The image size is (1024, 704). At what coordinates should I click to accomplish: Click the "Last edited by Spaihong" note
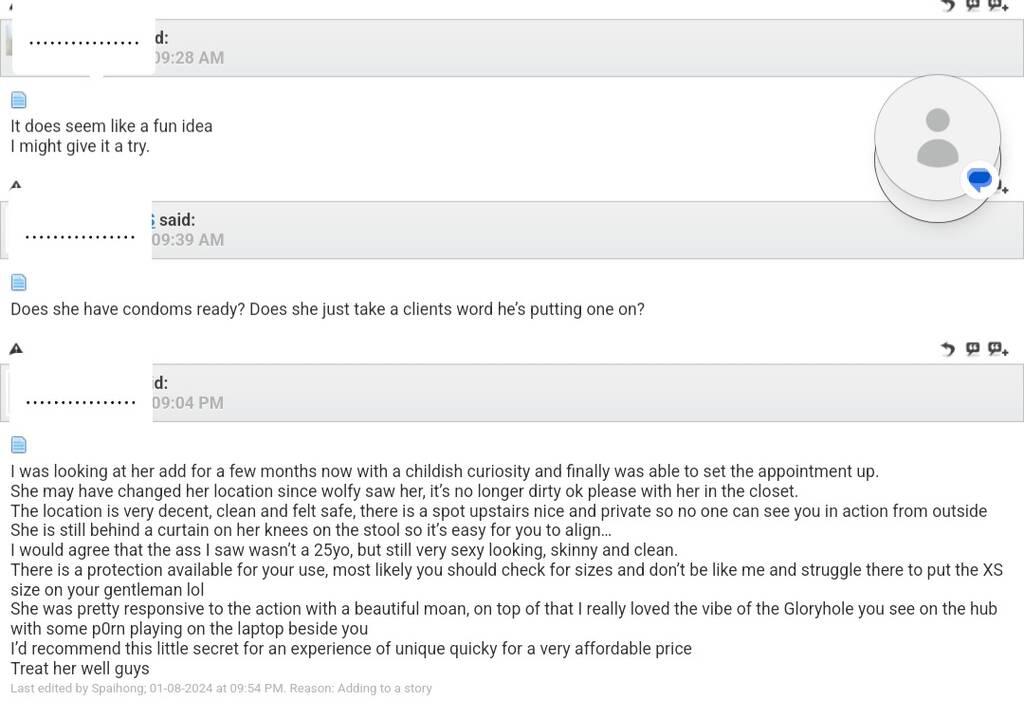point(221,689)
